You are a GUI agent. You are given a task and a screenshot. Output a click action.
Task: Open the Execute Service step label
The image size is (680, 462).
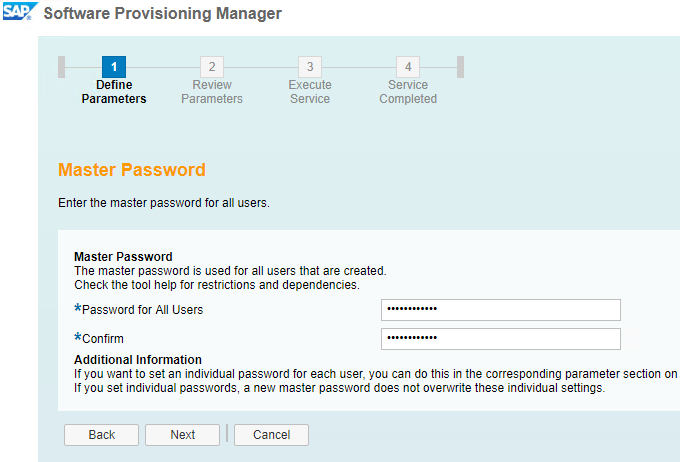click(310, 92)
